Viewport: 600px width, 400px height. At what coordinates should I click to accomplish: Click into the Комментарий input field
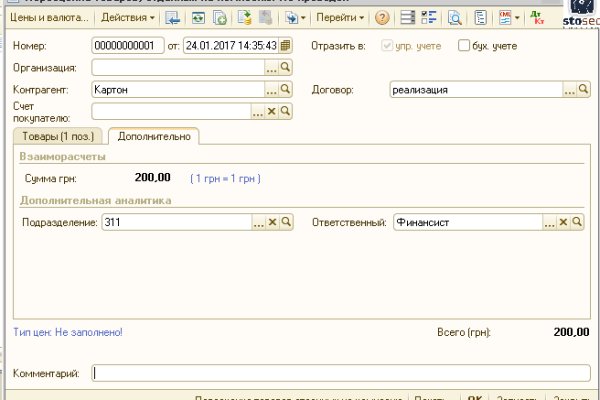(340, 373)
